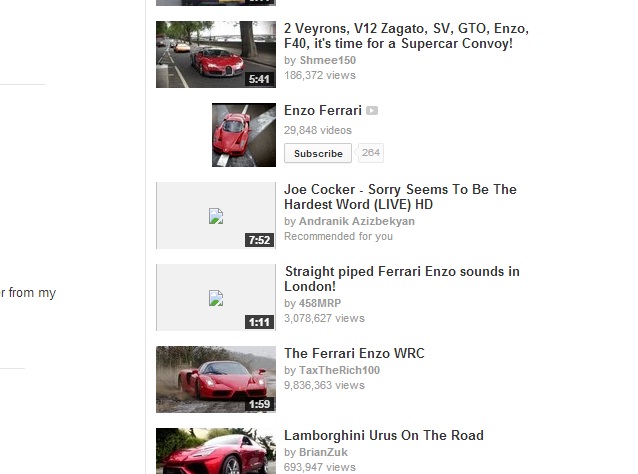Viewport: 638px width, 474px height.
Task: Visit uploader Shmee150's channel
Action: pos(328,60)
